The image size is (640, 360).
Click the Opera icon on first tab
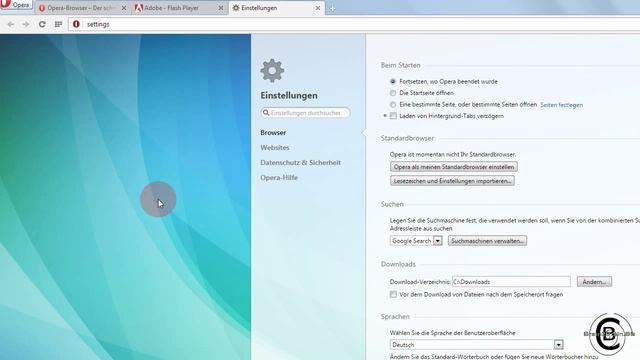click(42, 8)
